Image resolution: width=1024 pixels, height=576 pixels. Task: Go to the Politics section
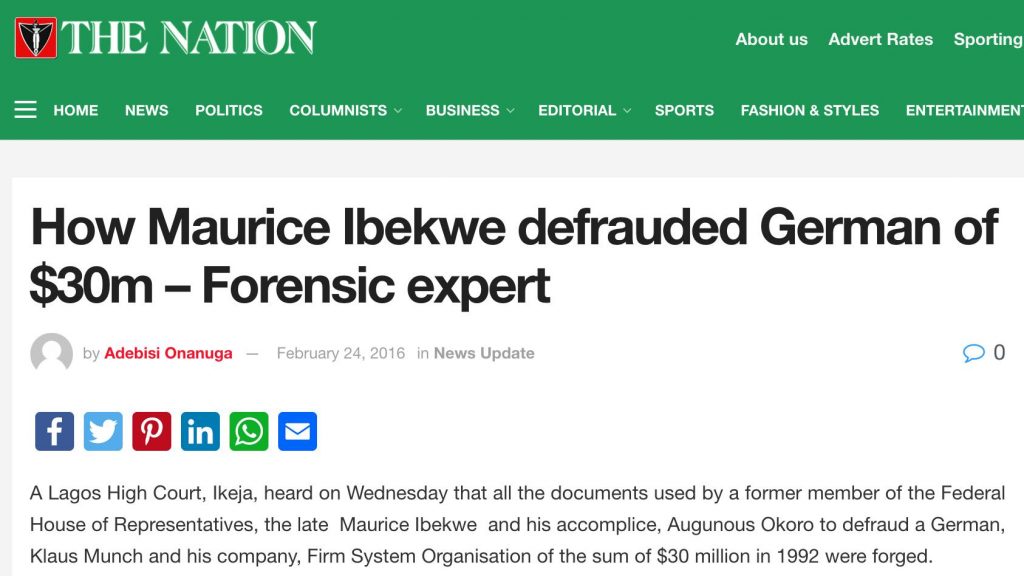tap(229, 110)
